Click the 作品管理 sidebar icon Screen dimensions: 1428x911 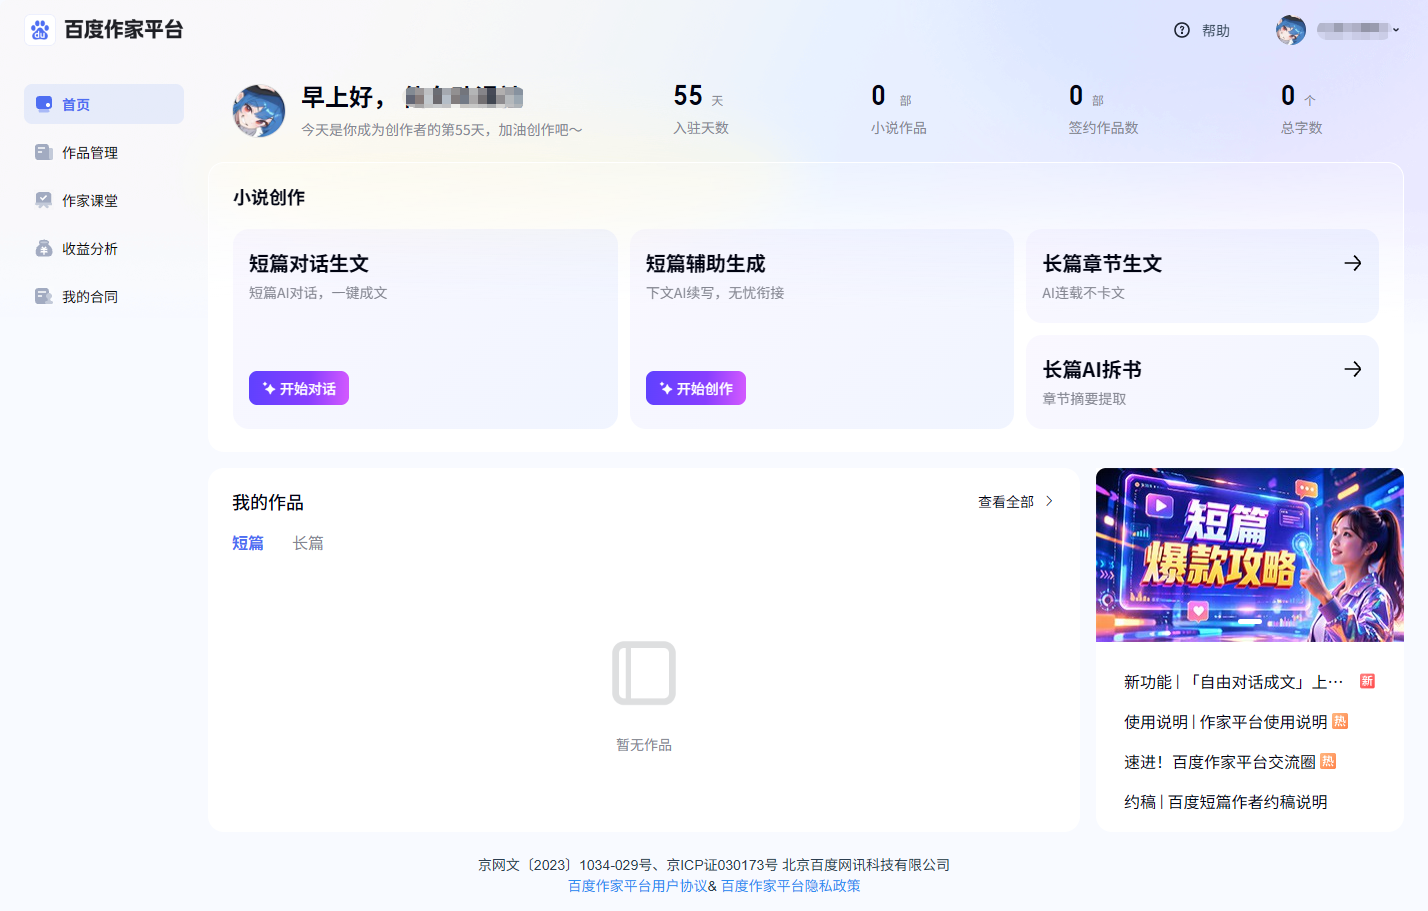pos(44,152)
